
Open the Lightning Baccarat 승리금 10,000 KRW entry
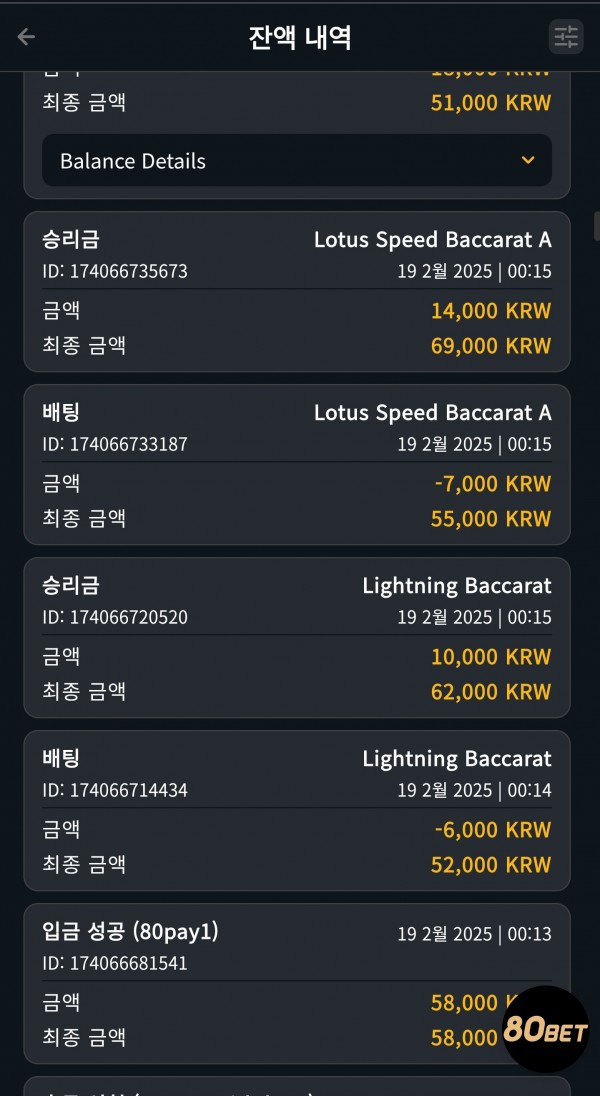pyautogui.click(x=297, y=637)
